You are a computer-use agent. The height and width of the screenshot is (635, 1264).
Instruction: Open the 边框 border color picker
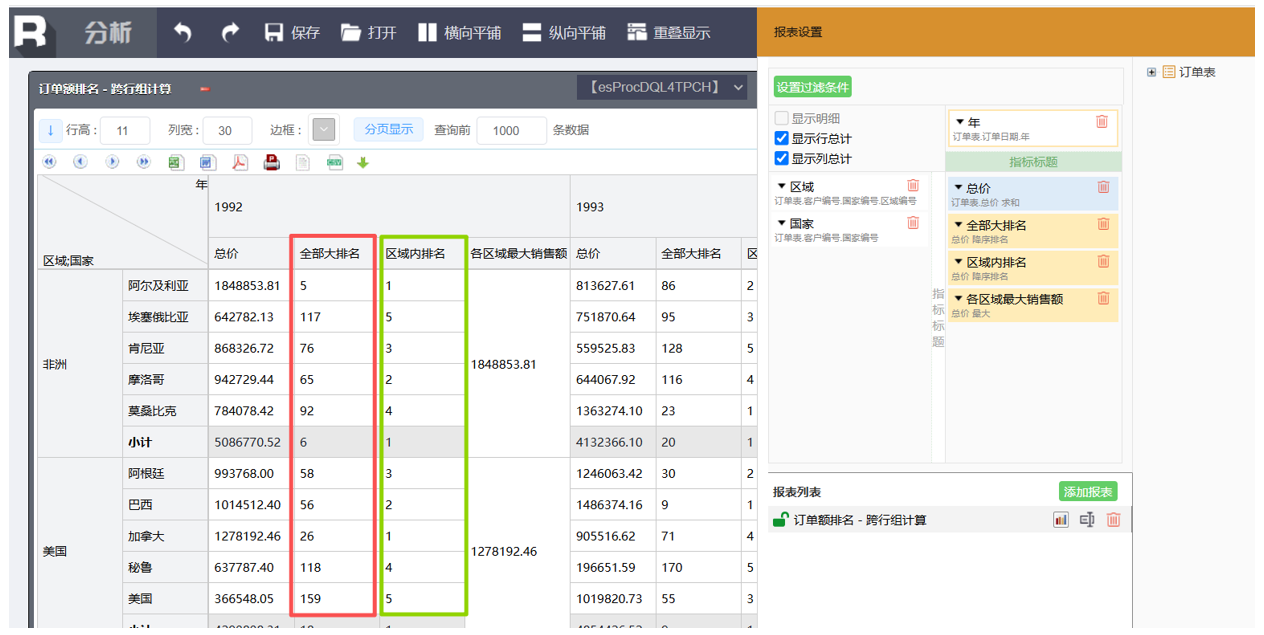pos(324,130)
